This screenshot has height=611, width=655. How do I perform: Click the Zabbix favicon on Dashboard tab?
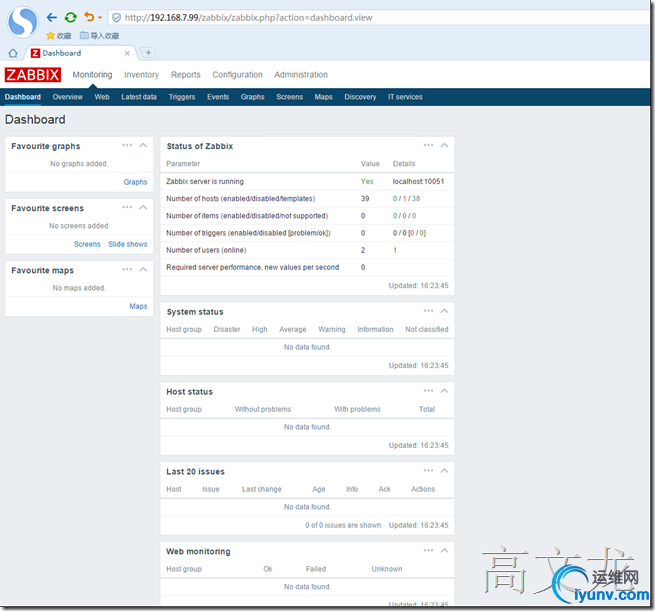[36, 53]
